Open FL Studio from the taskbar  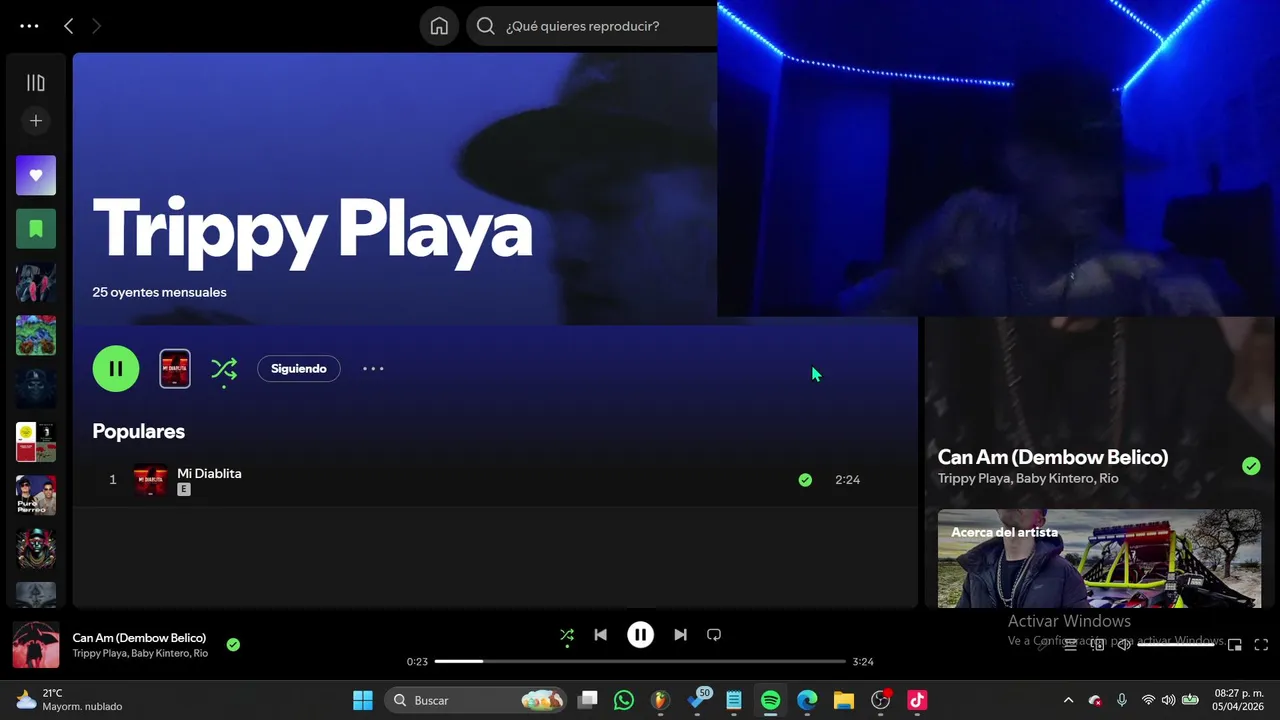pyautogui.click(x=660, y=700)
